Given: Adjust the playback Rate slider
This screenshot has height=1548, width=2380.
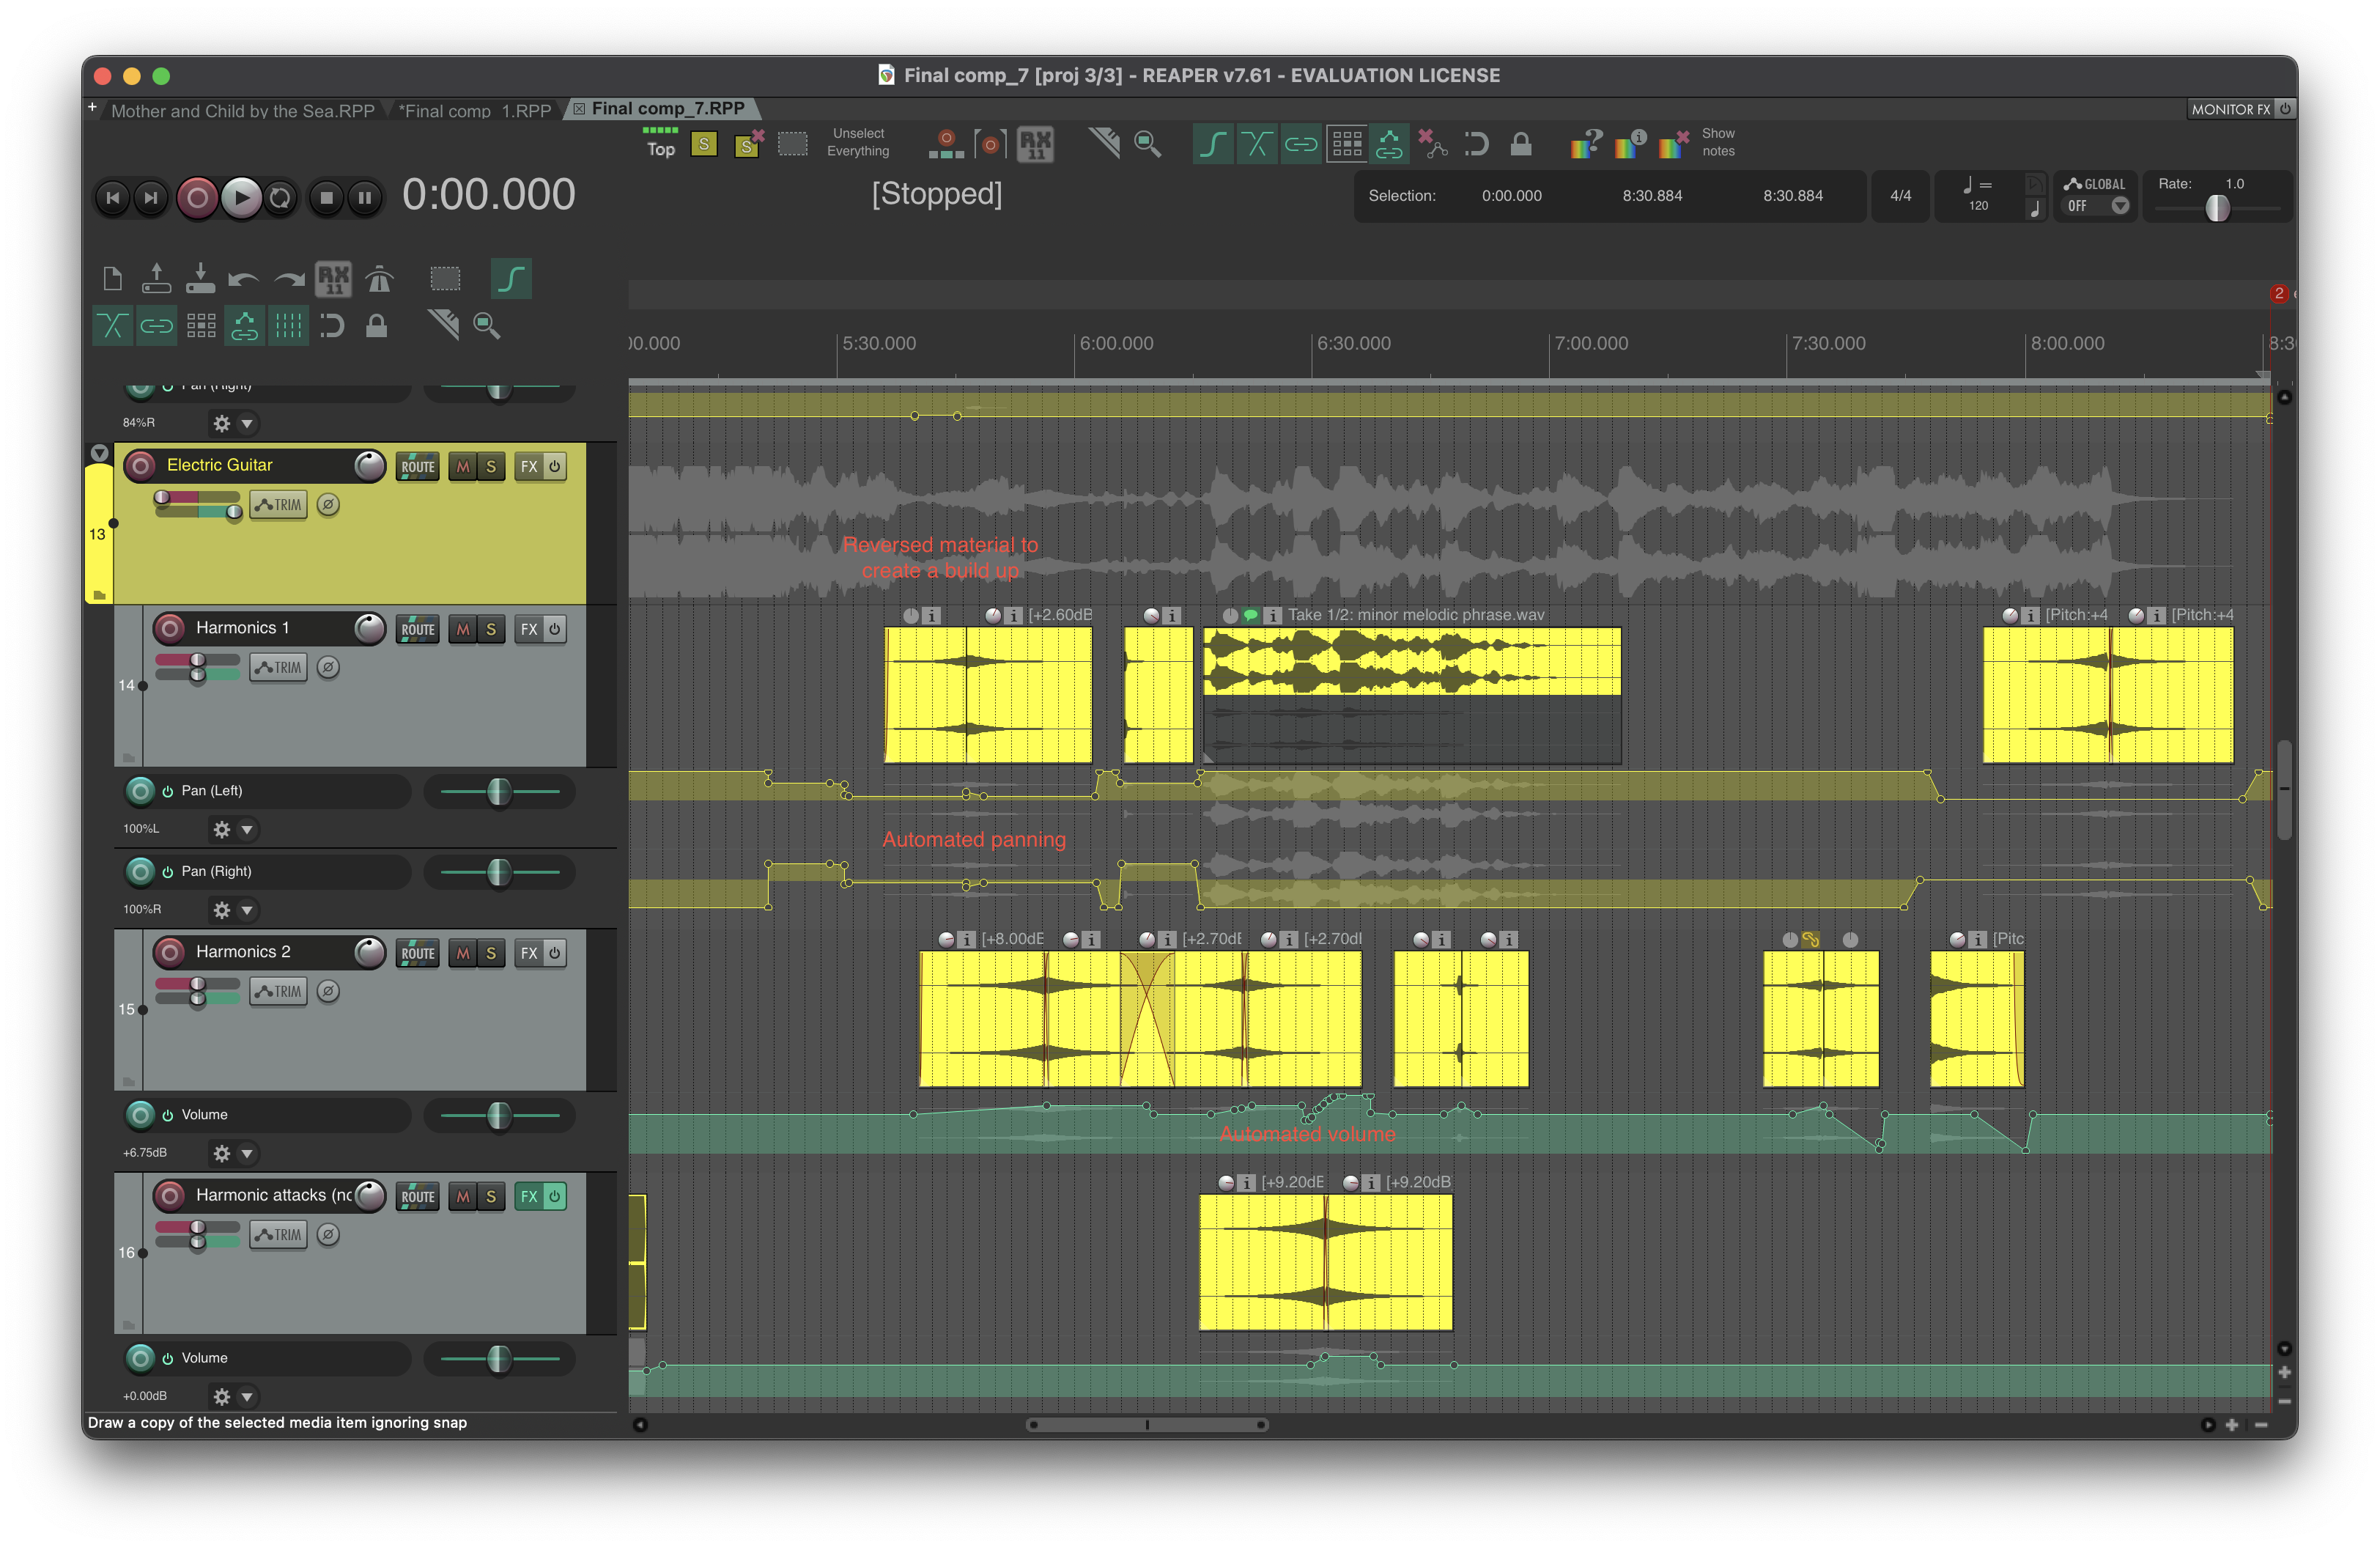Looking at the screenshot, I should [x=2217, y=207].
